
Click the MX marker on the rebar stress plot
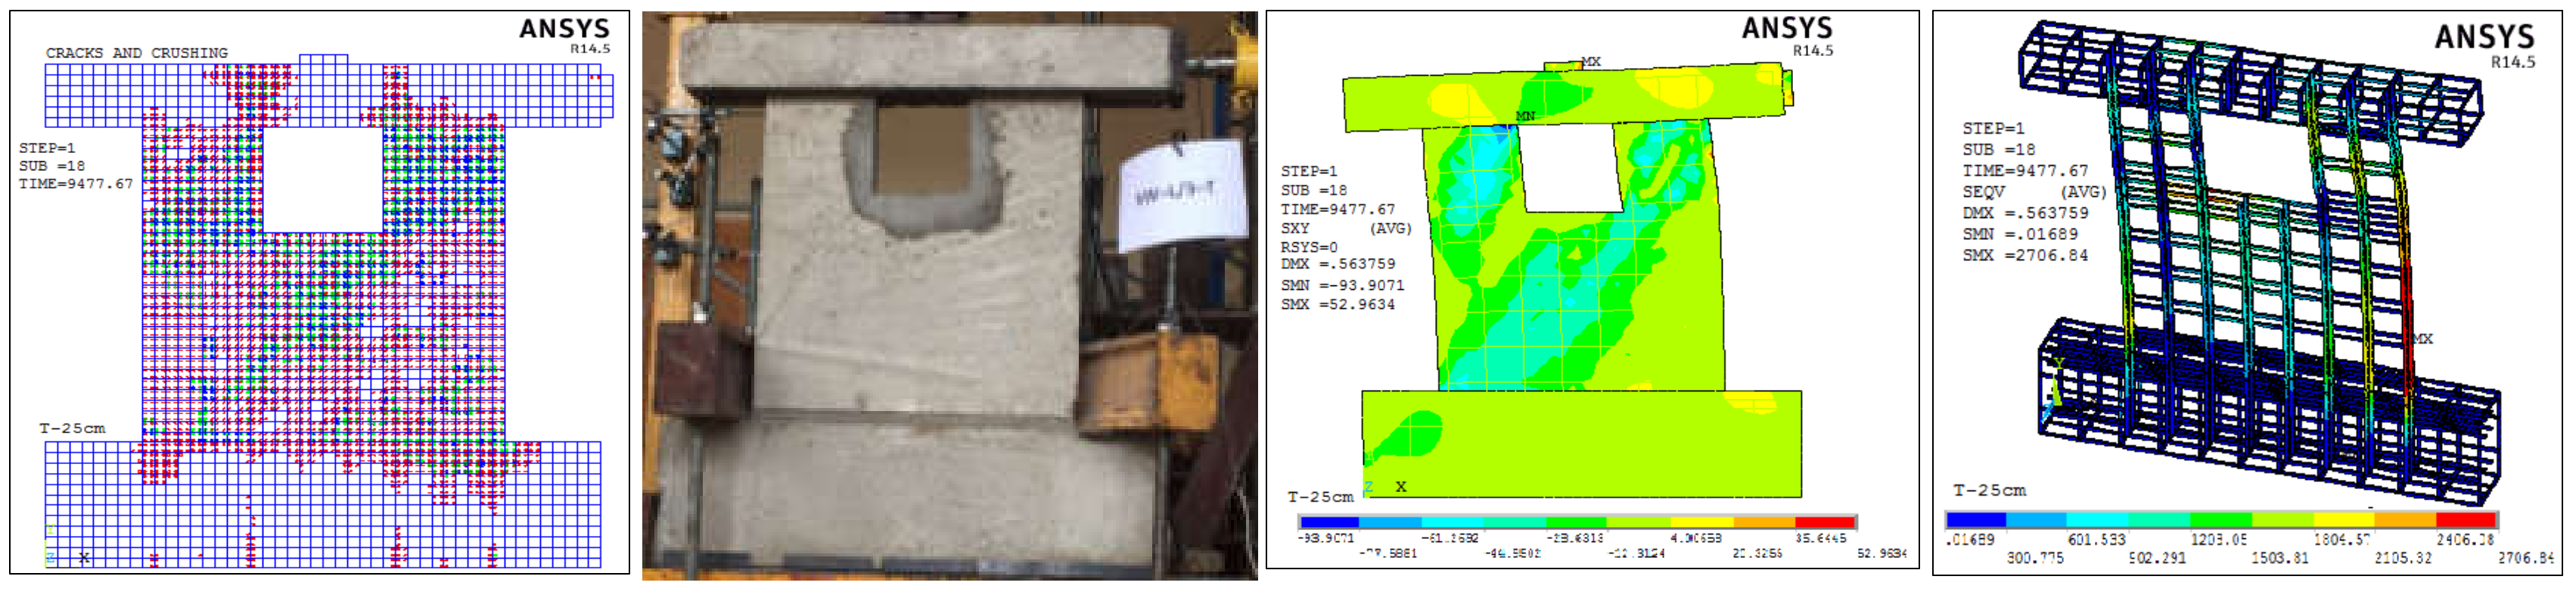point(2422,339)
